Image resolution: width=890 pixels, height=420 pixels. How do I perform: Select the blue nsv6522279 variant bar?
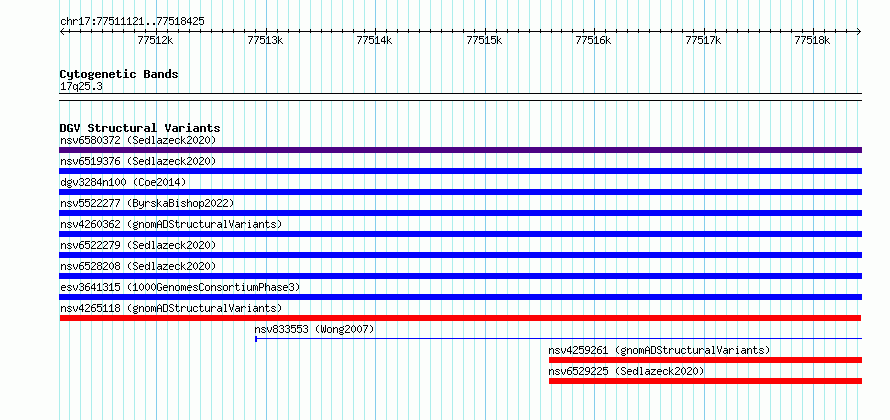(x=460, y=255)
